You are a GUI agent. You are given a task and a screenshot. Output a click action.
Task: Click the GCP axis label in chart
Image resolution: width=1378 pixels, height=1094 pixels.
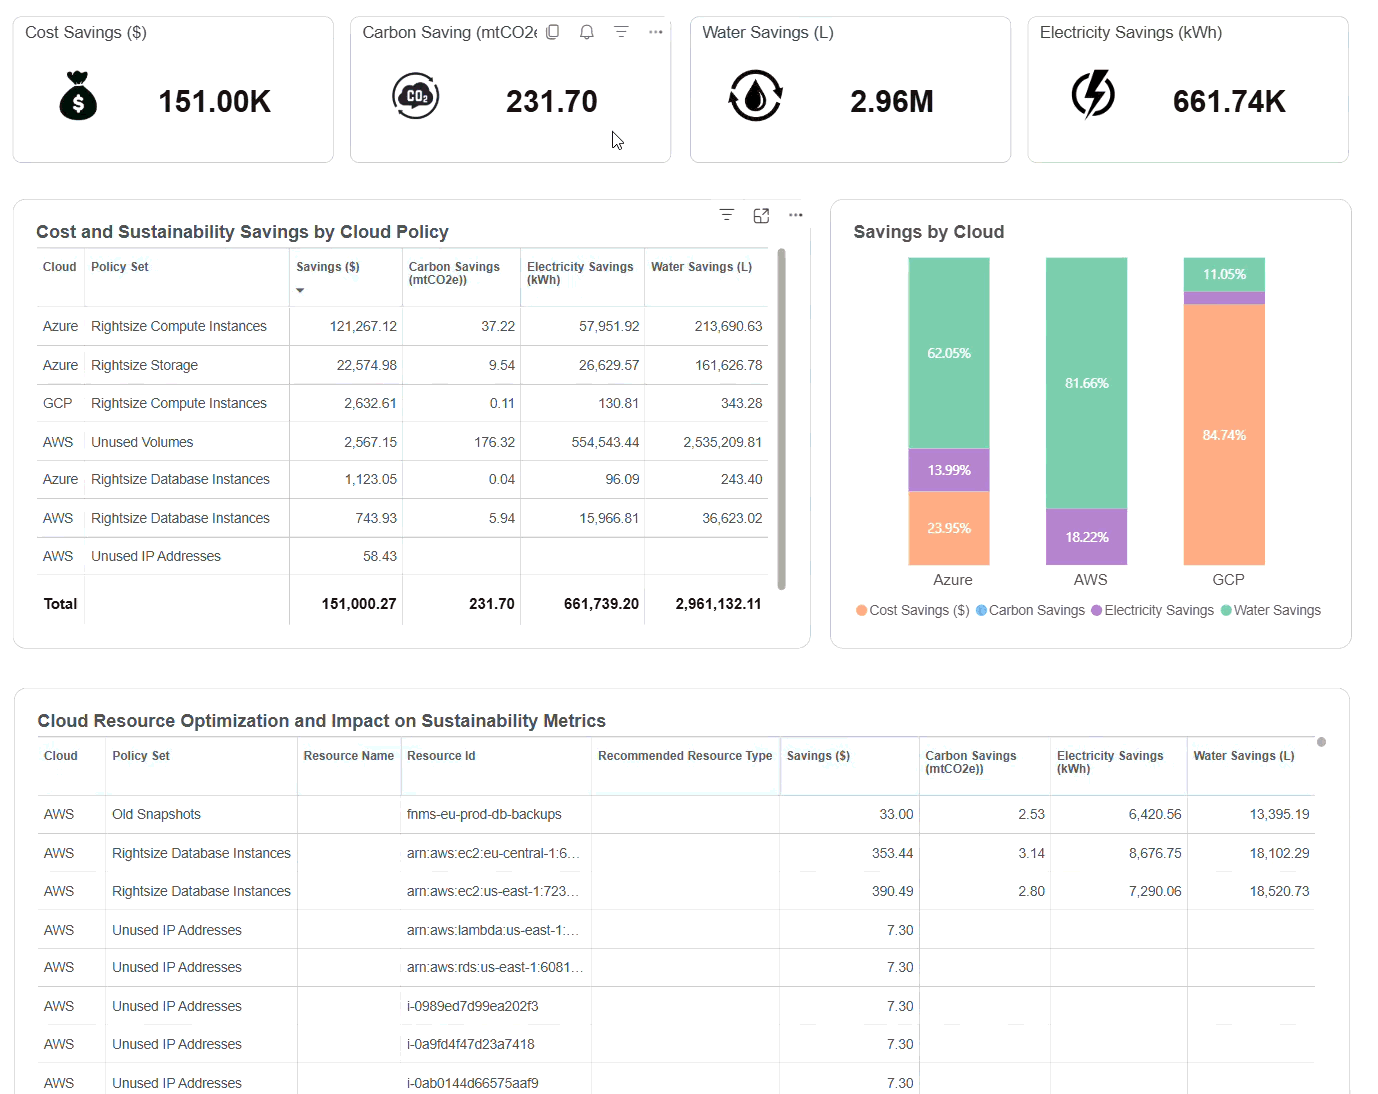[1228, 580]
